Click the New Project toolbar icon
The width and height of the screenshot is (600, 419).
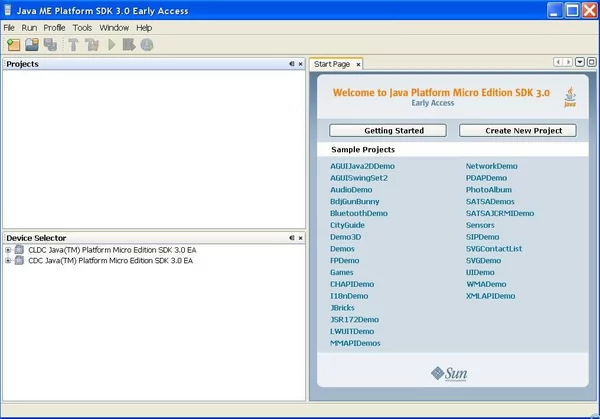13,45
